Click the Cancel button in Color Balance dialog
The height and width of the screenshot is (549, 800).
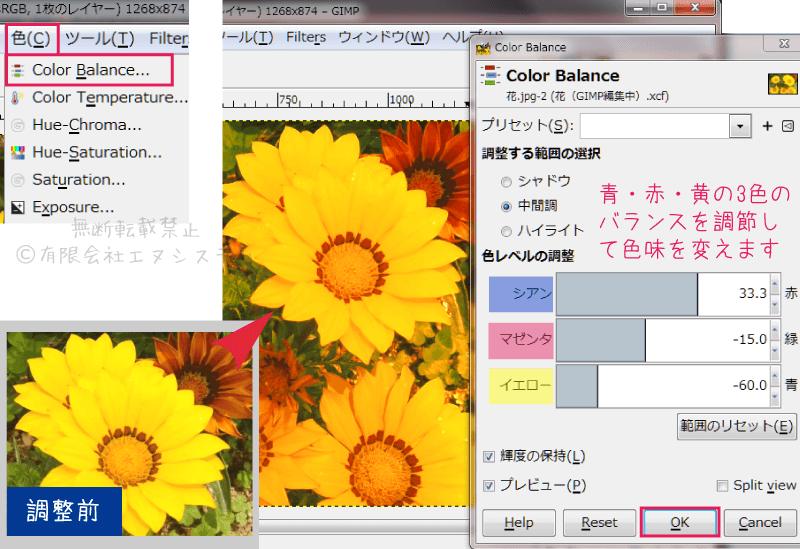(x=760, y=522)
